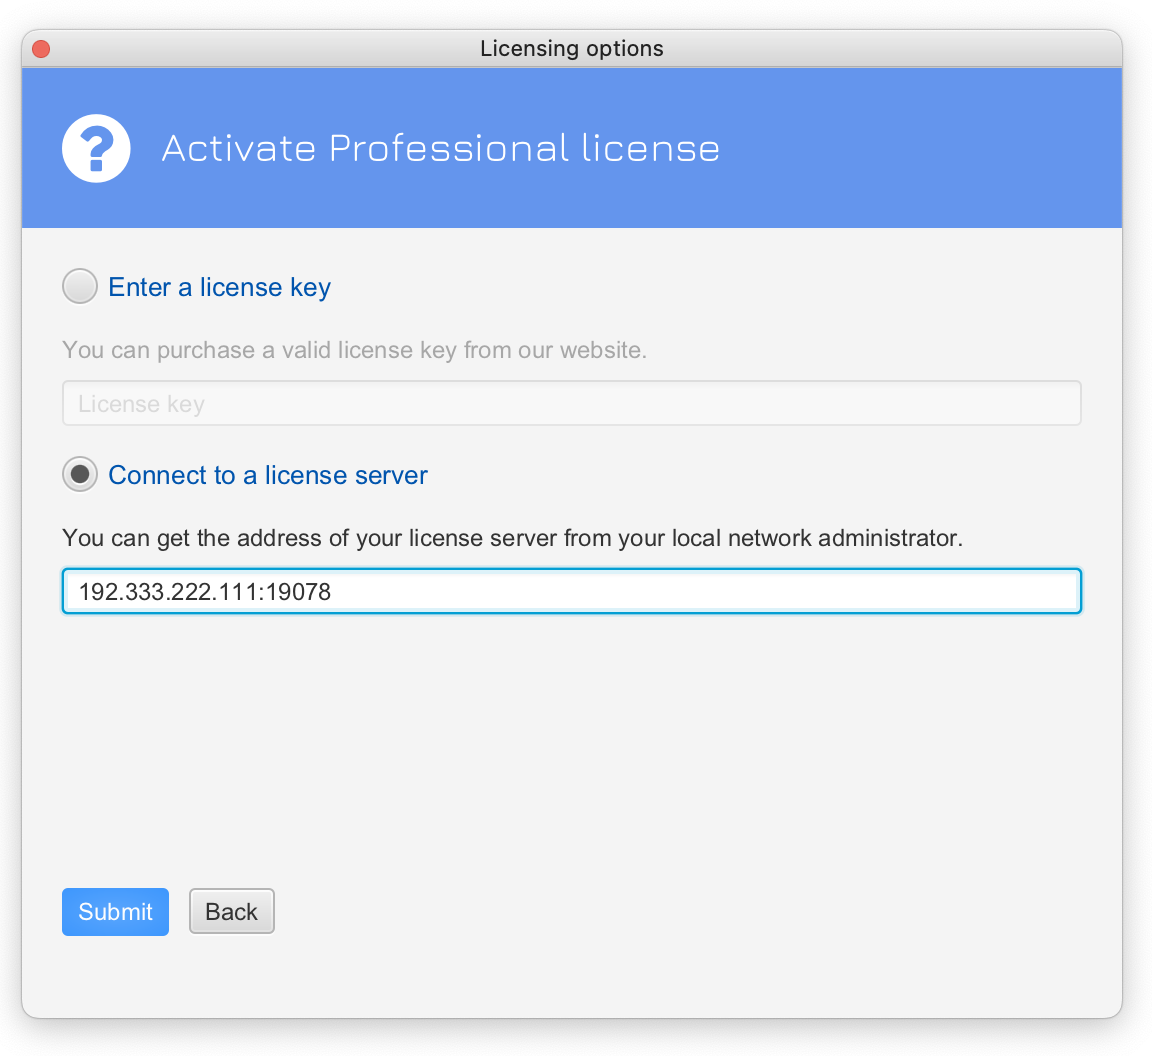This screenshot has height=1056, width=1152.
Task: Click the "Licensing options" window title
Action: (571, 48)
